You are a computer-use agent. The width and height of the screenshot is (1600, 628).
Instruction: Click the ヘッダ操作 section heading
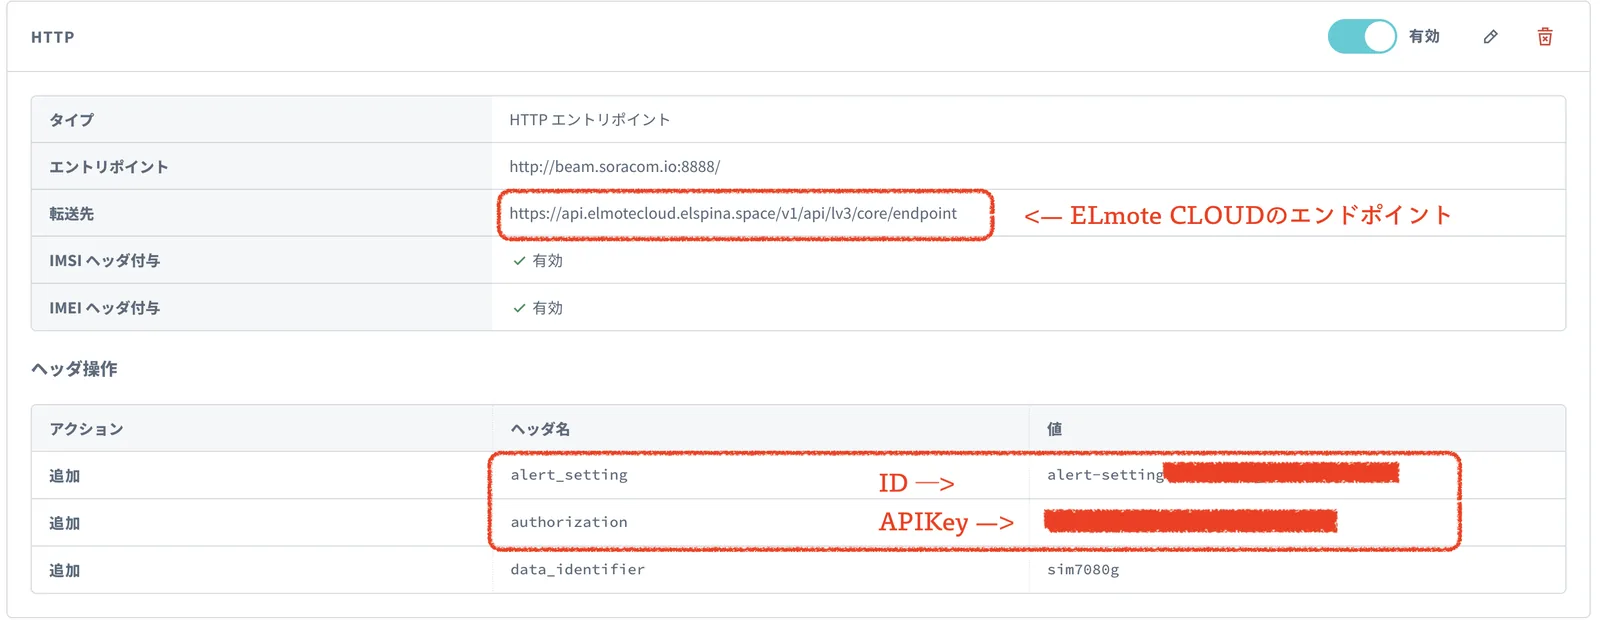coord(75,369)
